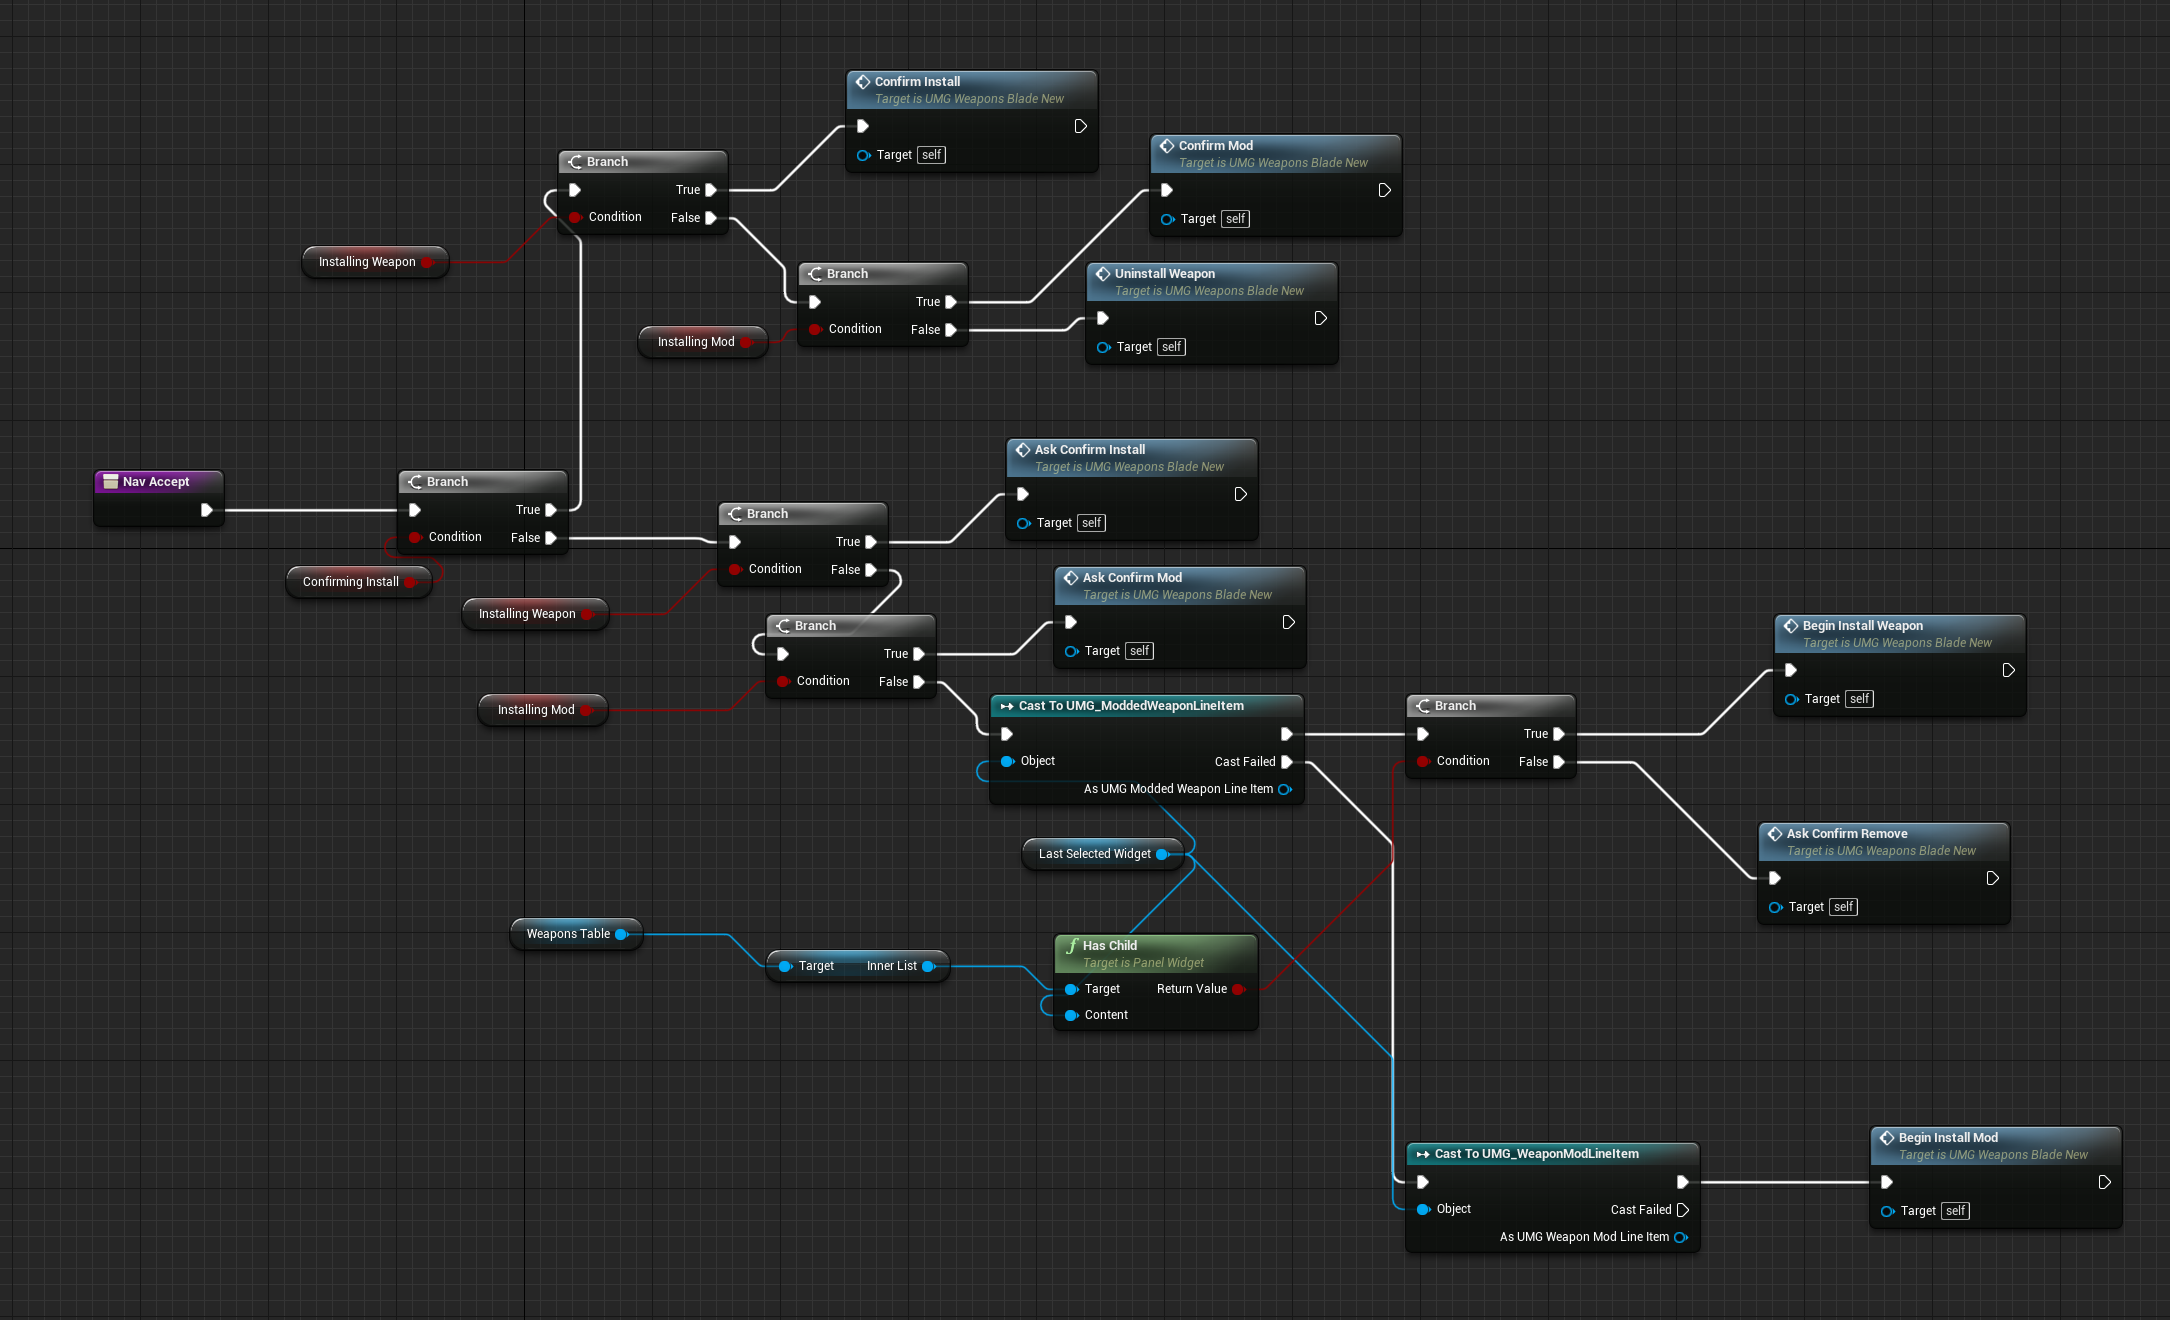Click the Branch node header before Ask Confirm Mod
This screenshot has height=1320, width=2170.
point(851,626)
